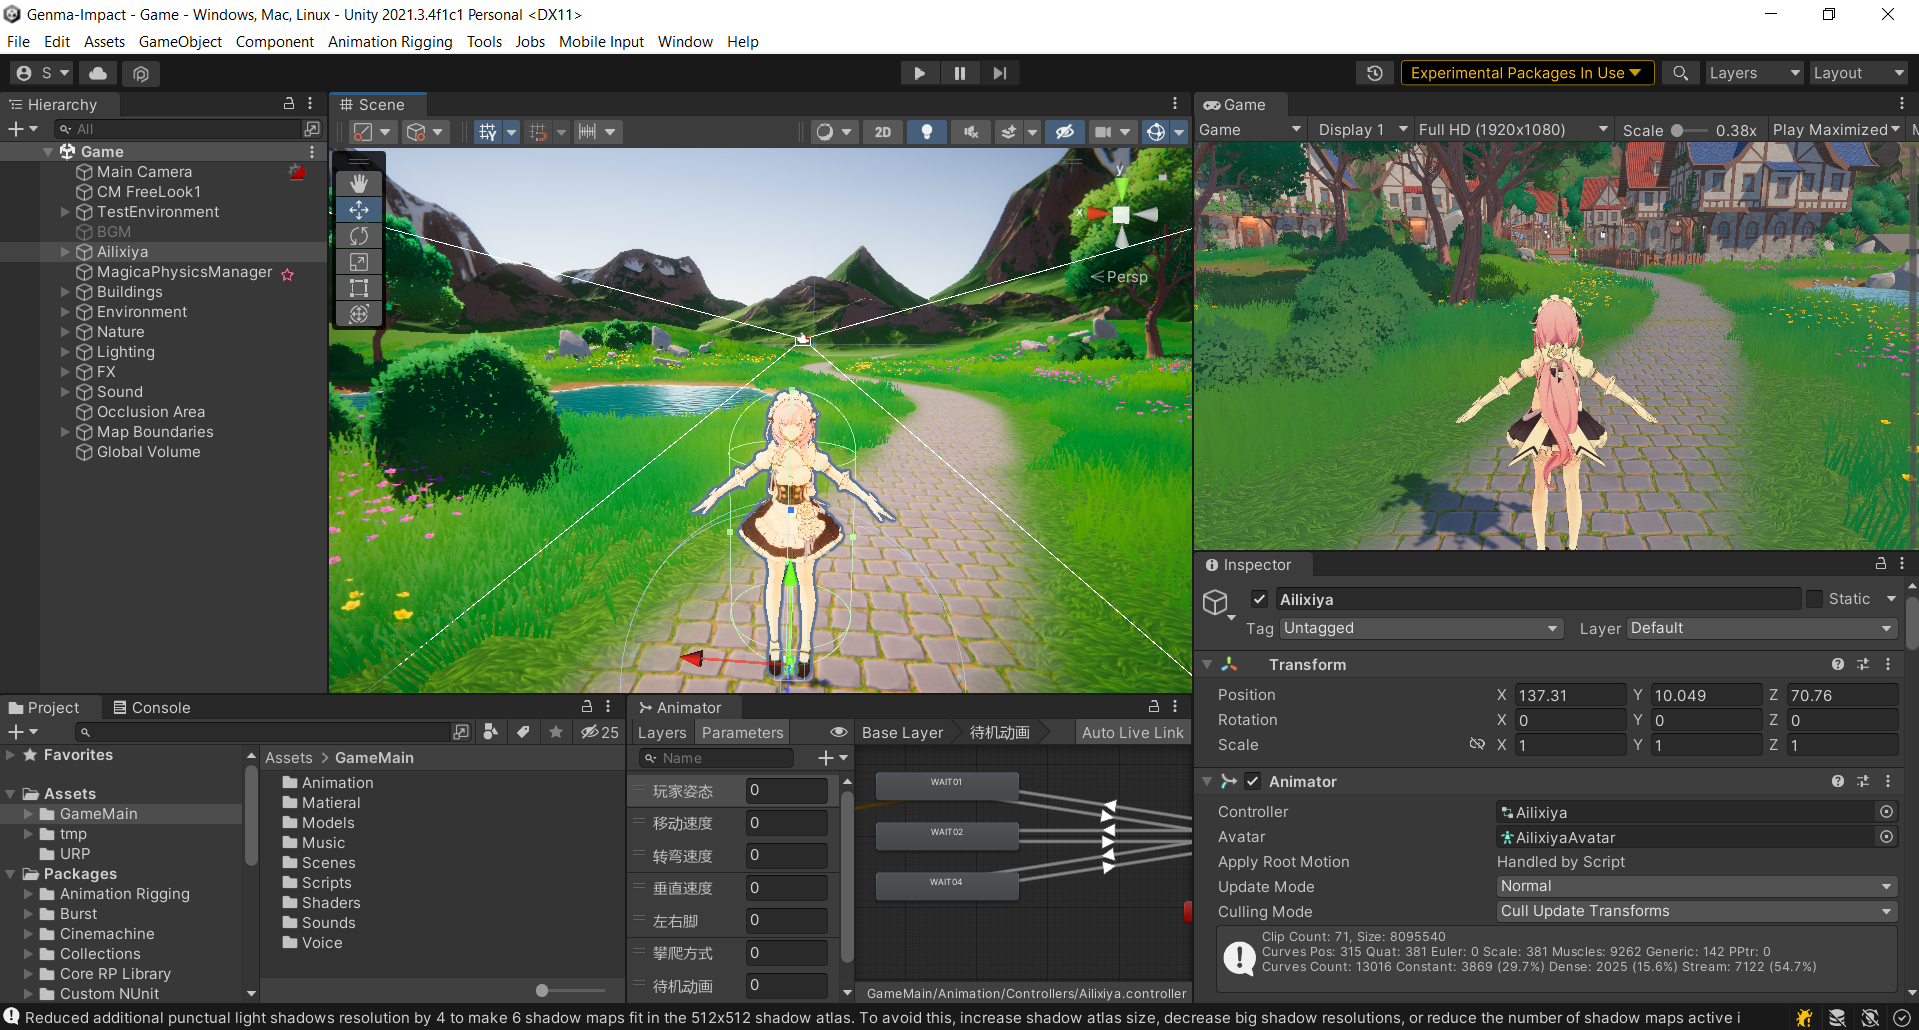Open the Scene camera settings icon
Screen dimensions: 1919x1030
pyautogui.click(x=1103, y=132)
